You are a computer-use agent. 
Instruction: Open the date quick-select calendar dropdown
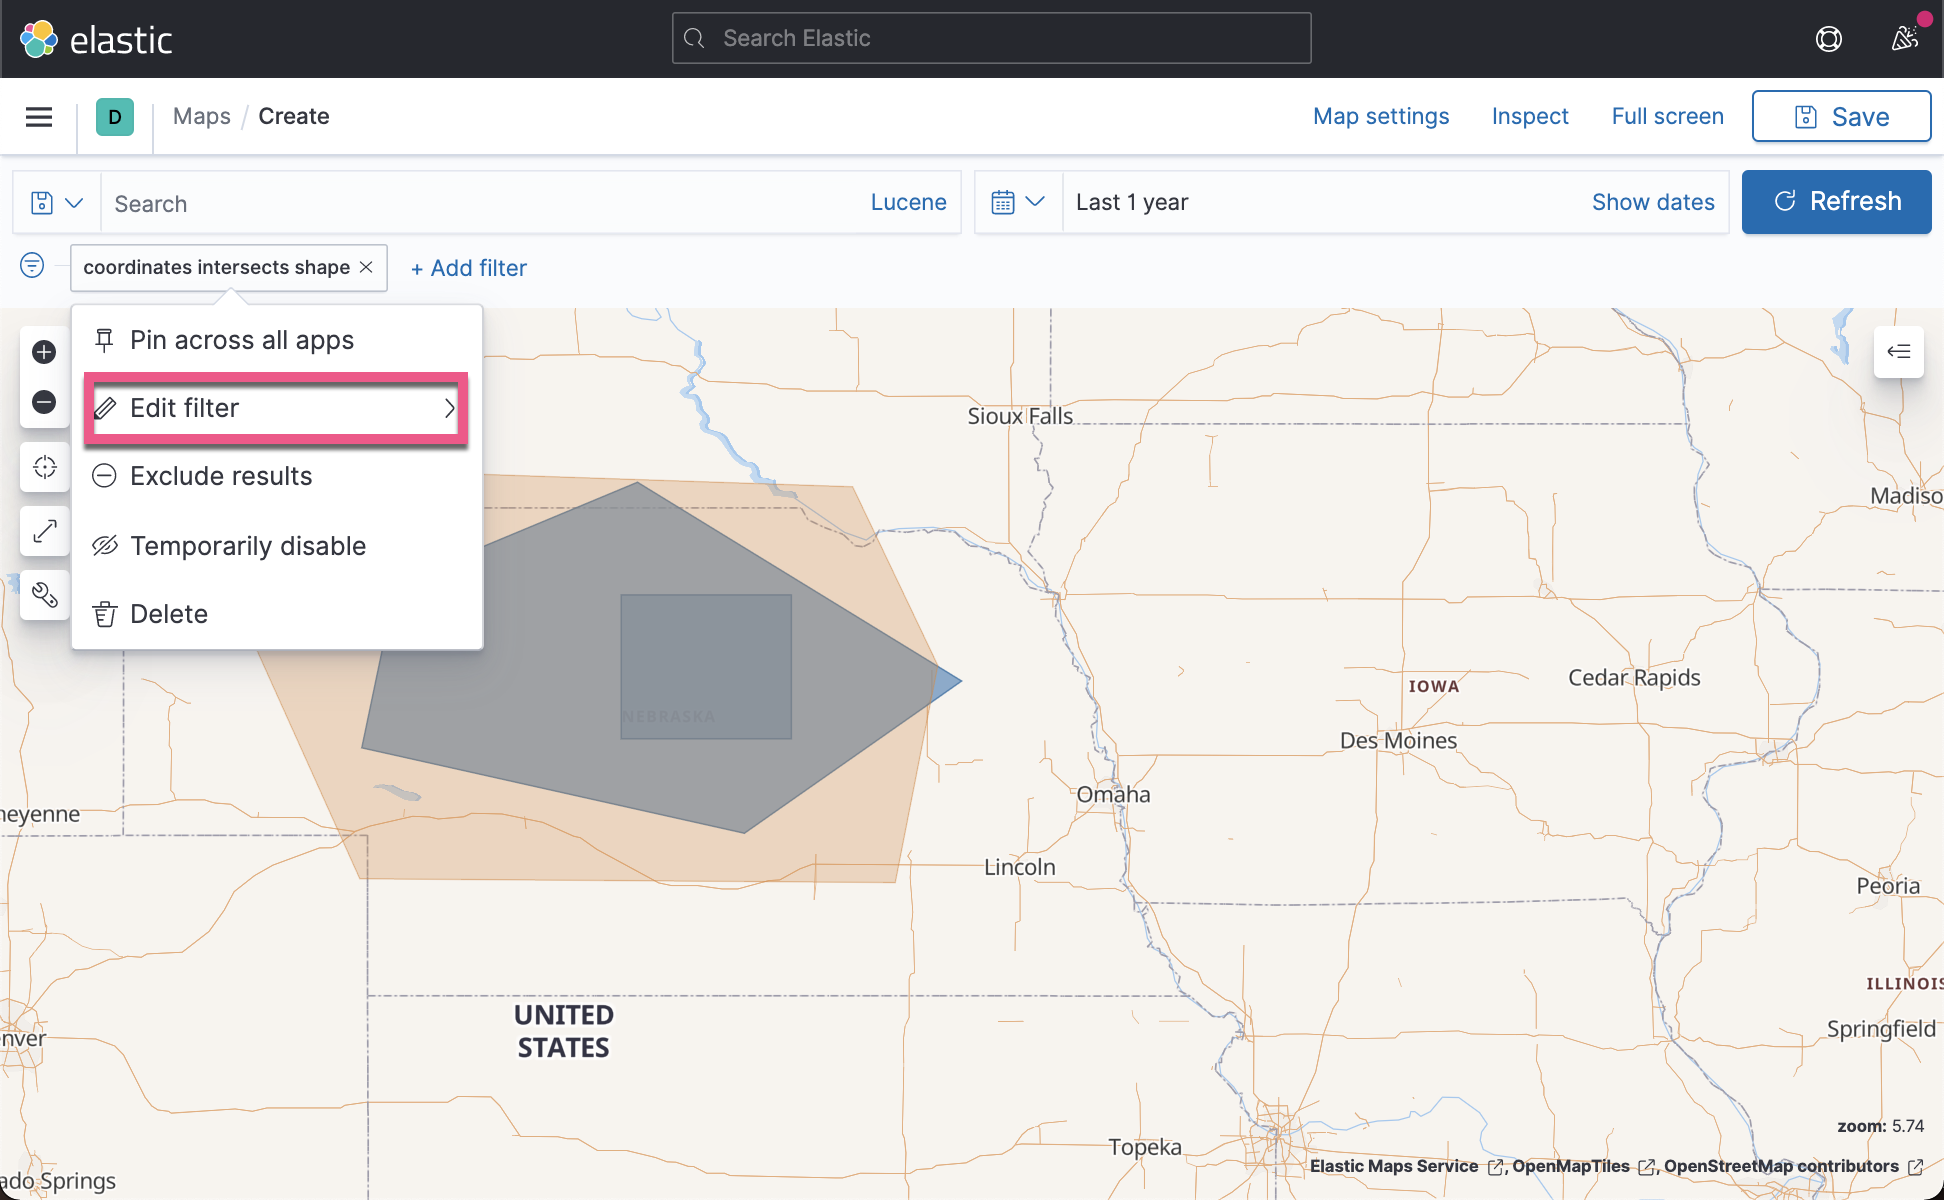(x=1018, y=202)
